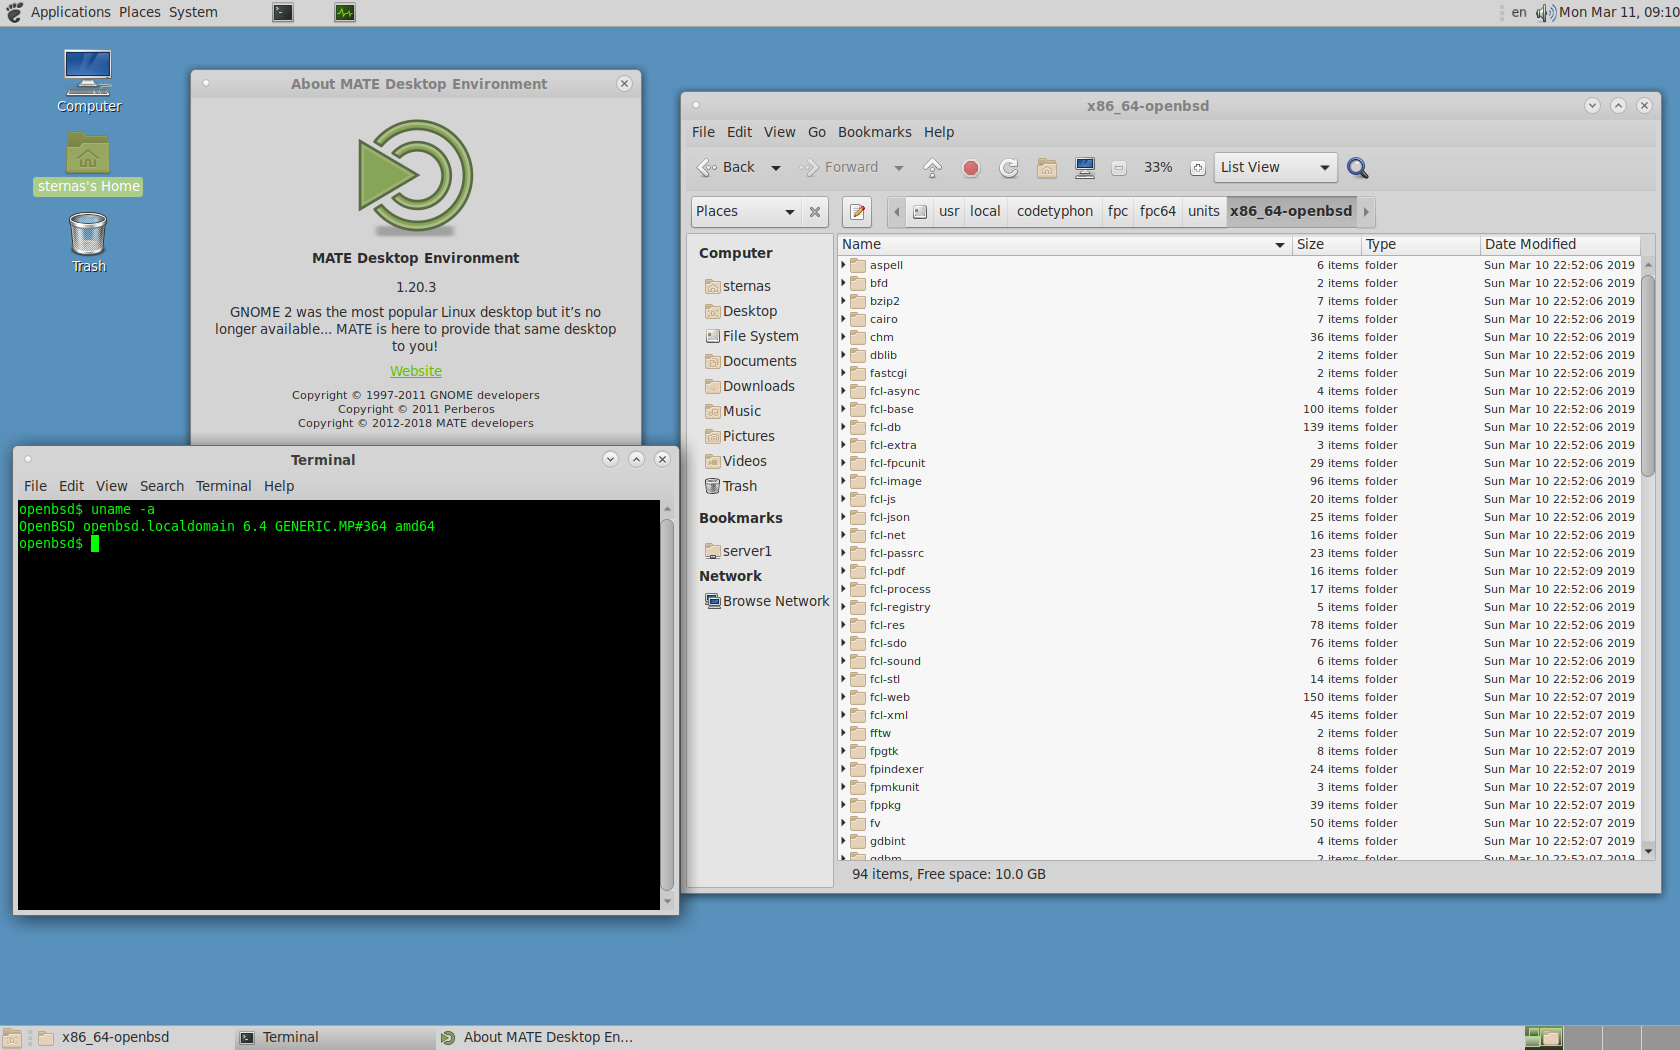Open Trash icon on desktop
Viewport: 1680px width, 1050px height.
(88, 243)
